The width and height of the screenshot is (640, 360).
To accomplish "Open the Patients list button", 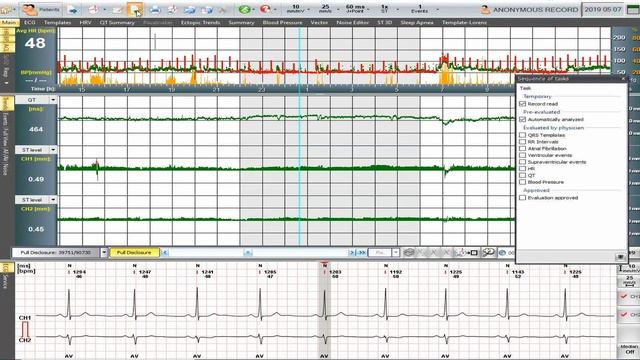I will tap(41, 9).
